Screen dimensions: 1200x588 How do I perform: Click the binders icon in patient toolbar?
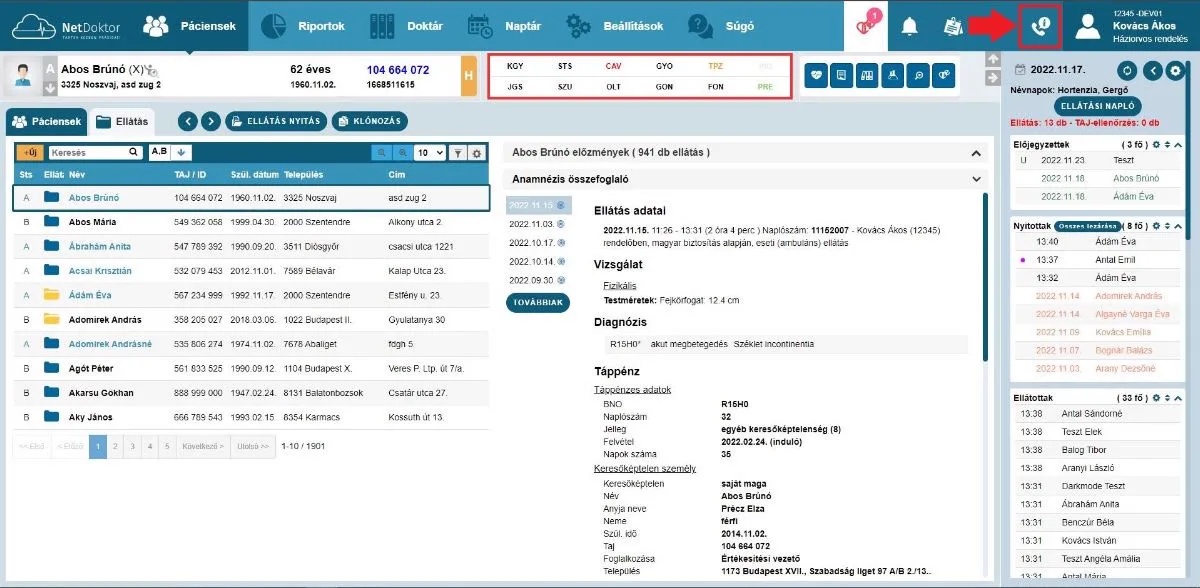point(867,74)
